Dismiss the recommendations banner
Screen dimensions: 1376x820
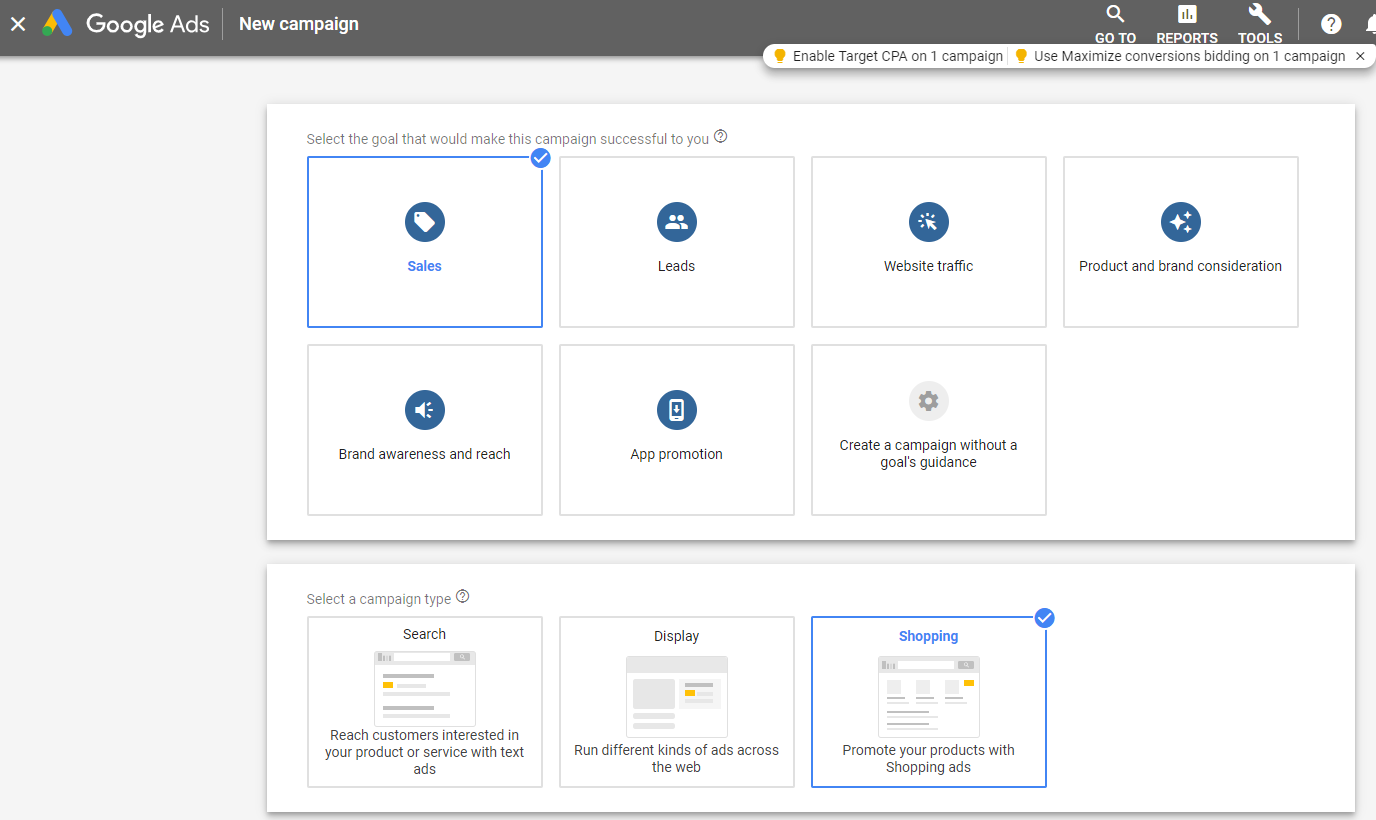tap(1360, 56)
